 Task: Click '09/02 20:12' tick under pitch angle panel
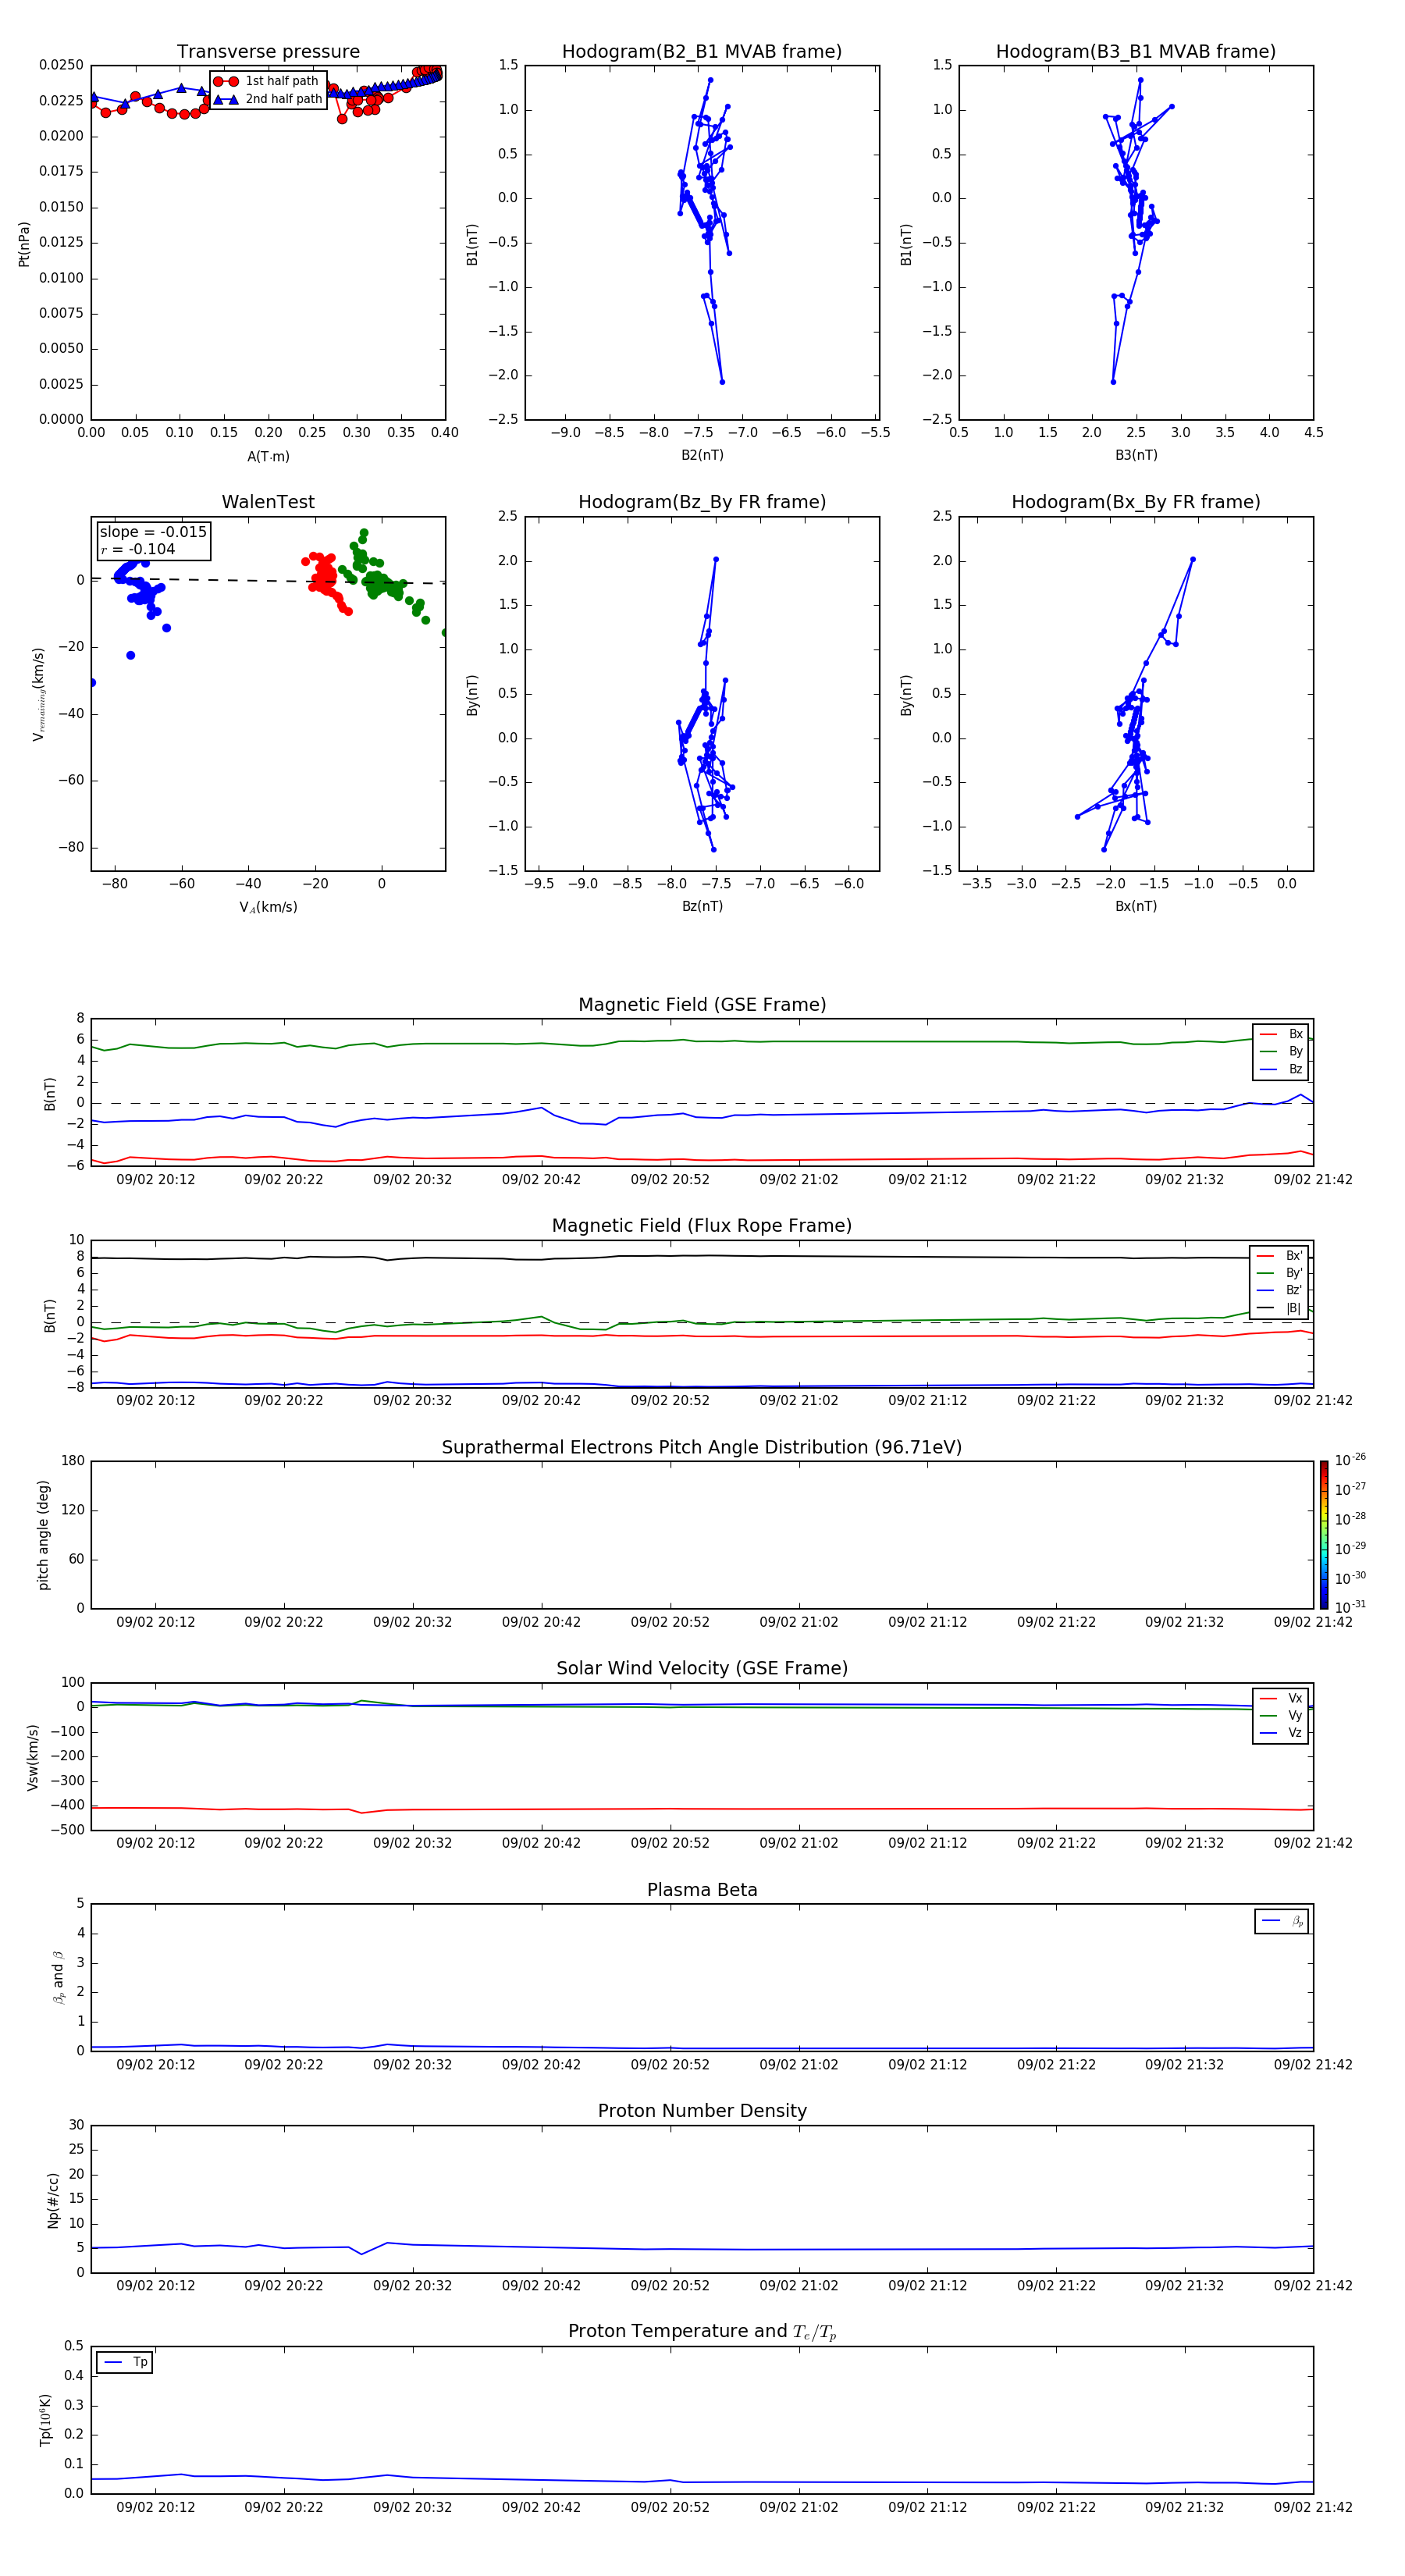(155, 1622)
